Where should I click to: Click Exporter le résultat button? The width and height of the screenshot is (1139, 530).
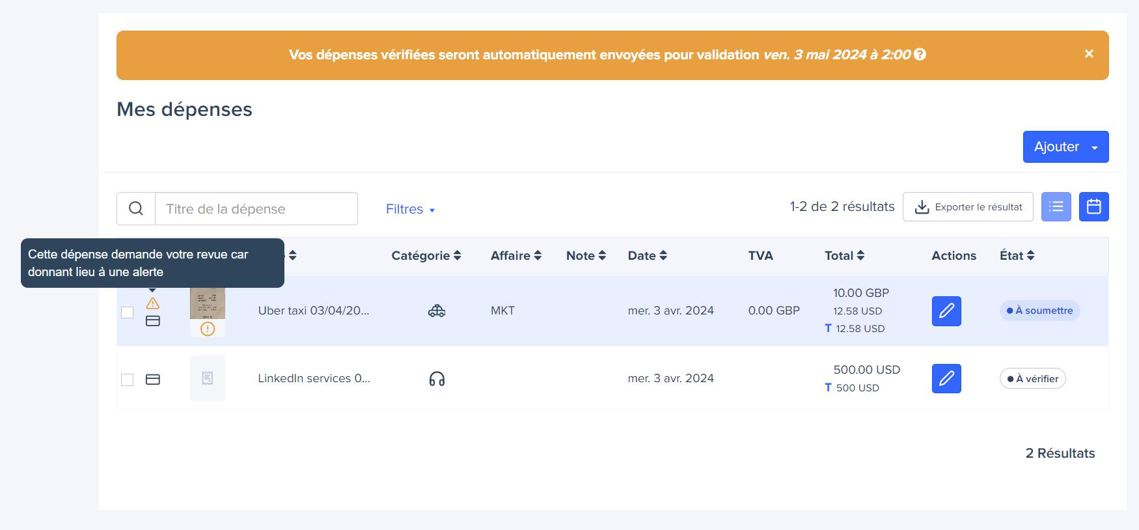(x=968, y=207)
